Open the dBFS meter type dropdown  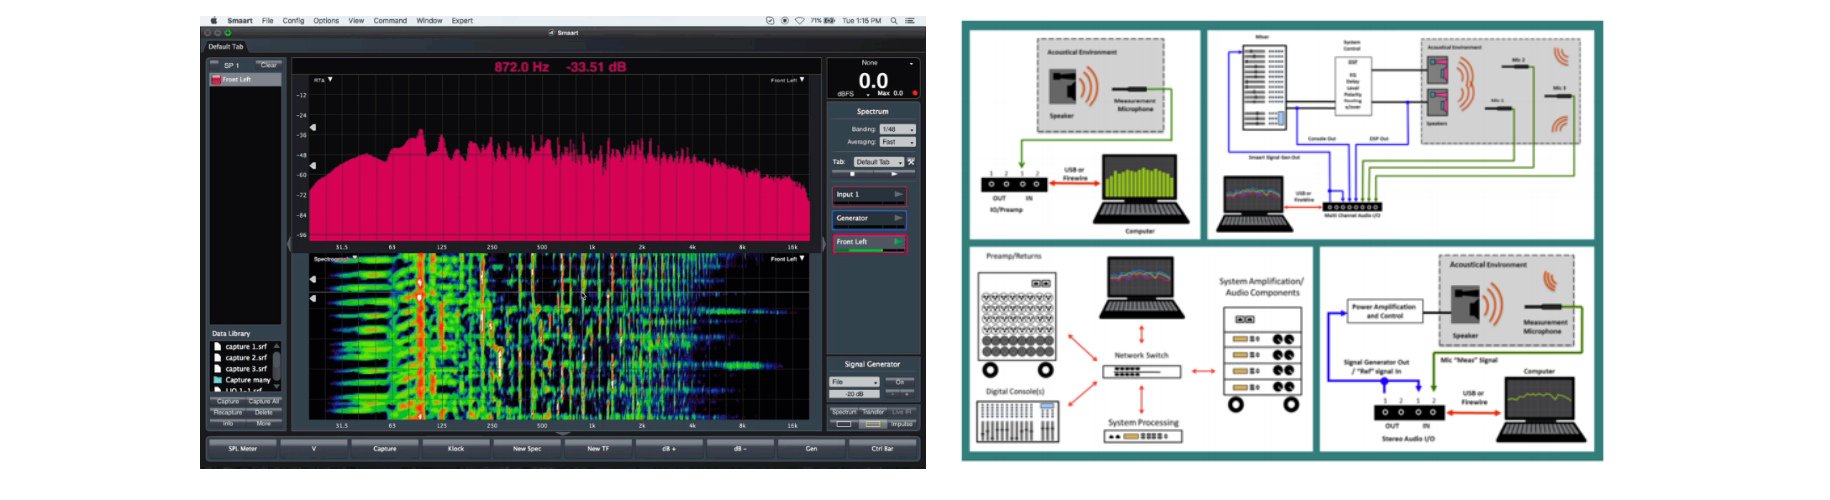[x=853, y=93]
